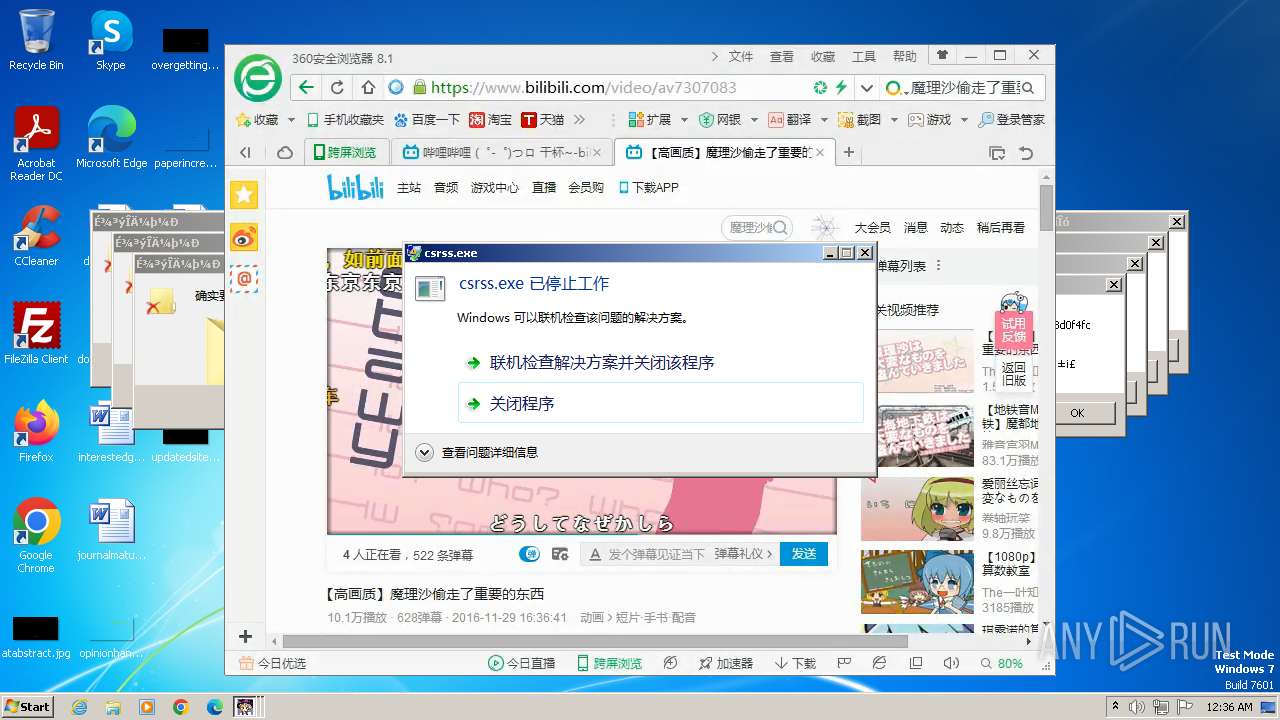Open 游戏 games tool
Screen dimensions: 1280x720
pyautogui.click(x=930, y=119)
